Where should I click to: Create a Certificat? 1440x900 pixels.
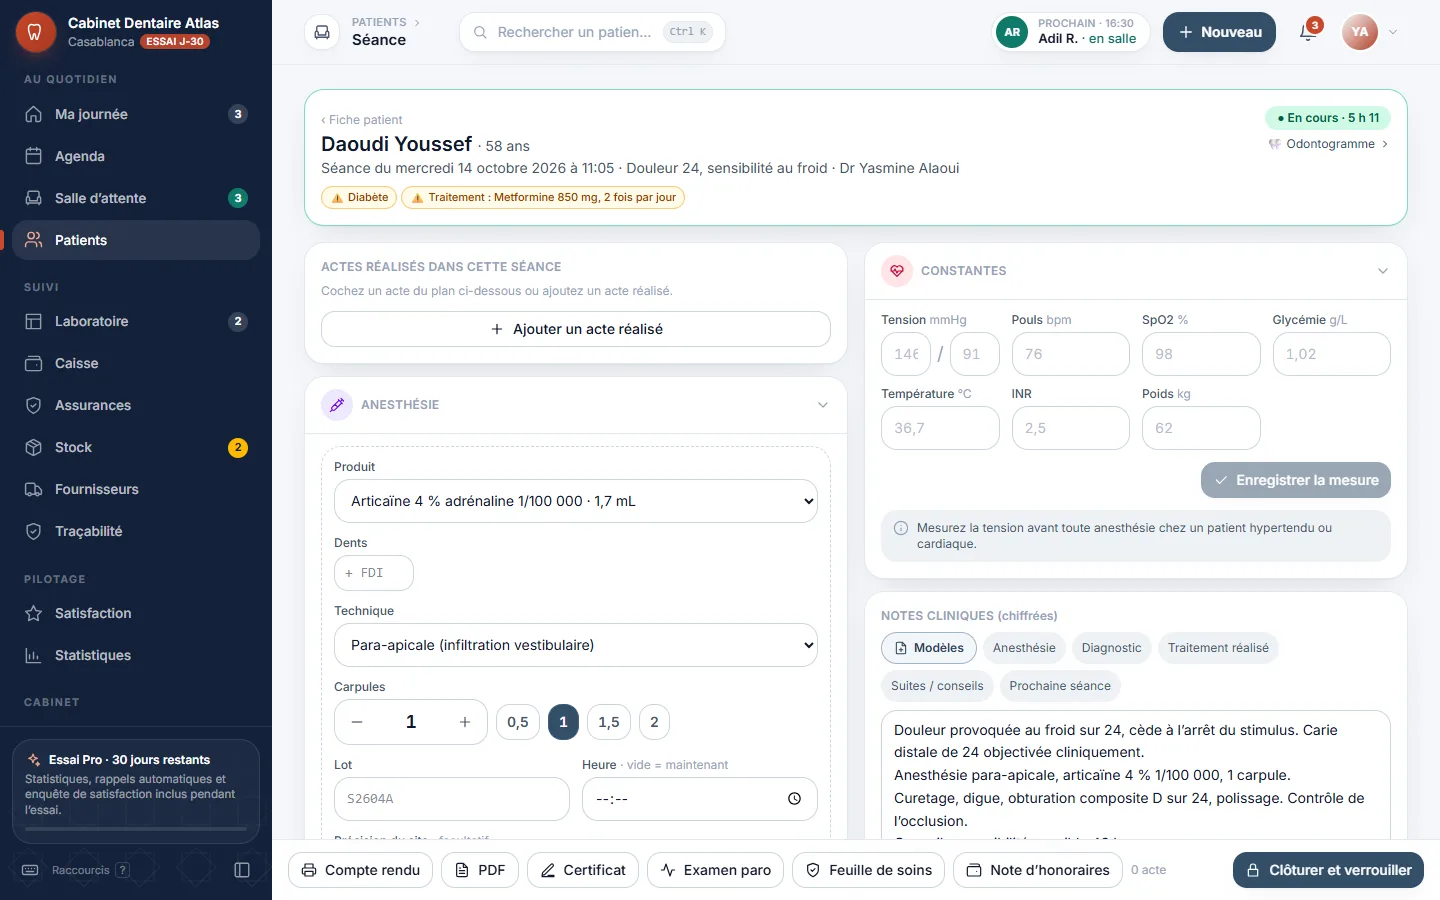tap(583, 870)
